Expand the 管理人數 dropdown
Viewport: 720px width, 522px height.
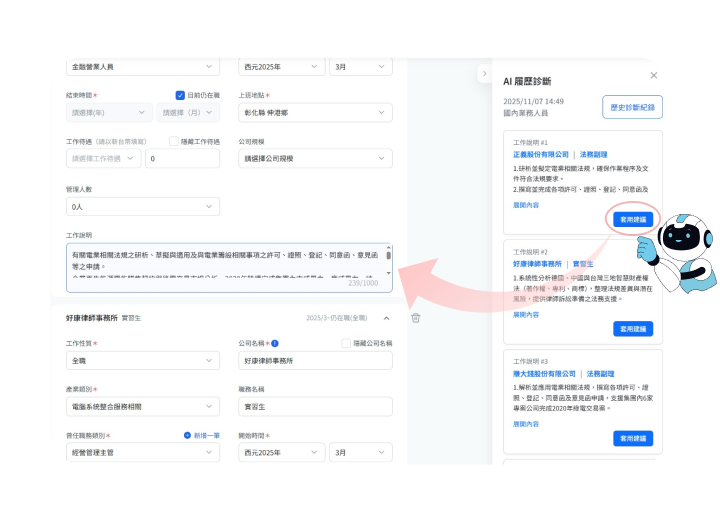141,206
